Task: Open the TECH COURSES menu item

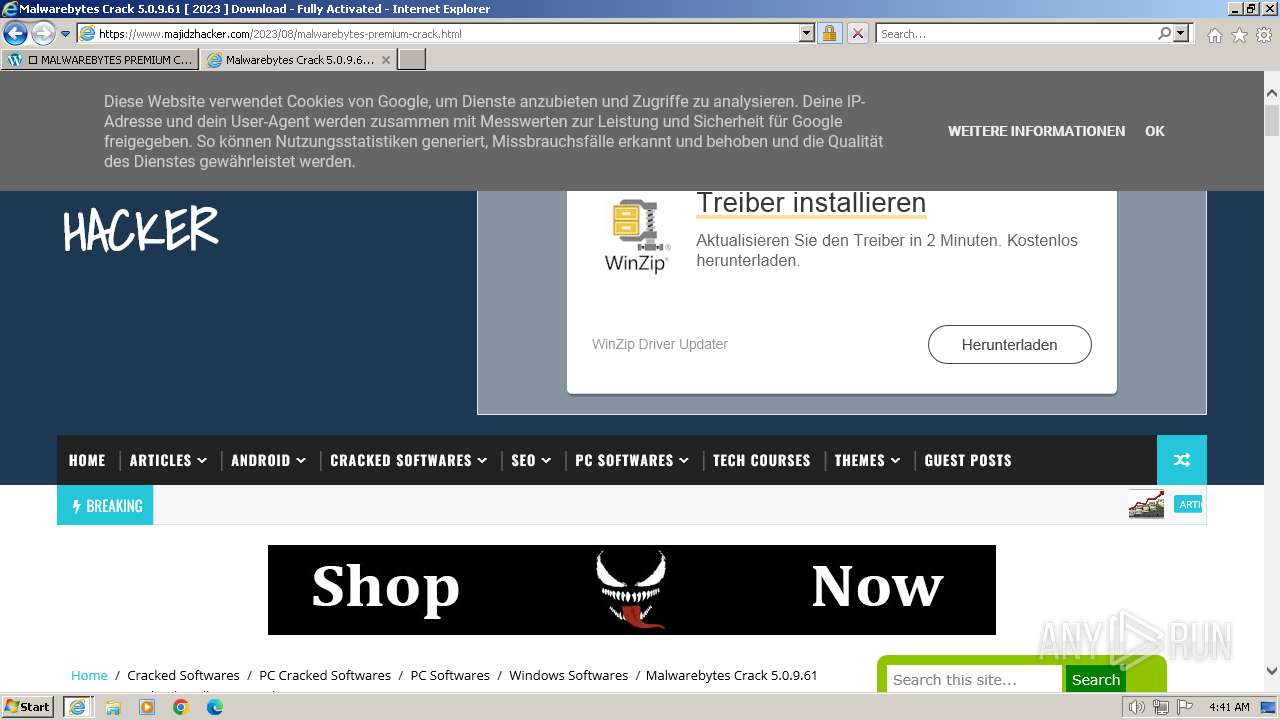Action: click(762, 460)
